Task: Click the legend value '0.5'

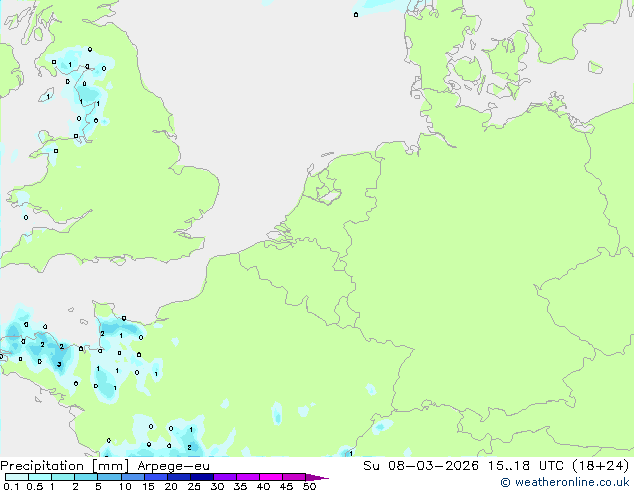Action: (x=35, y=486)
